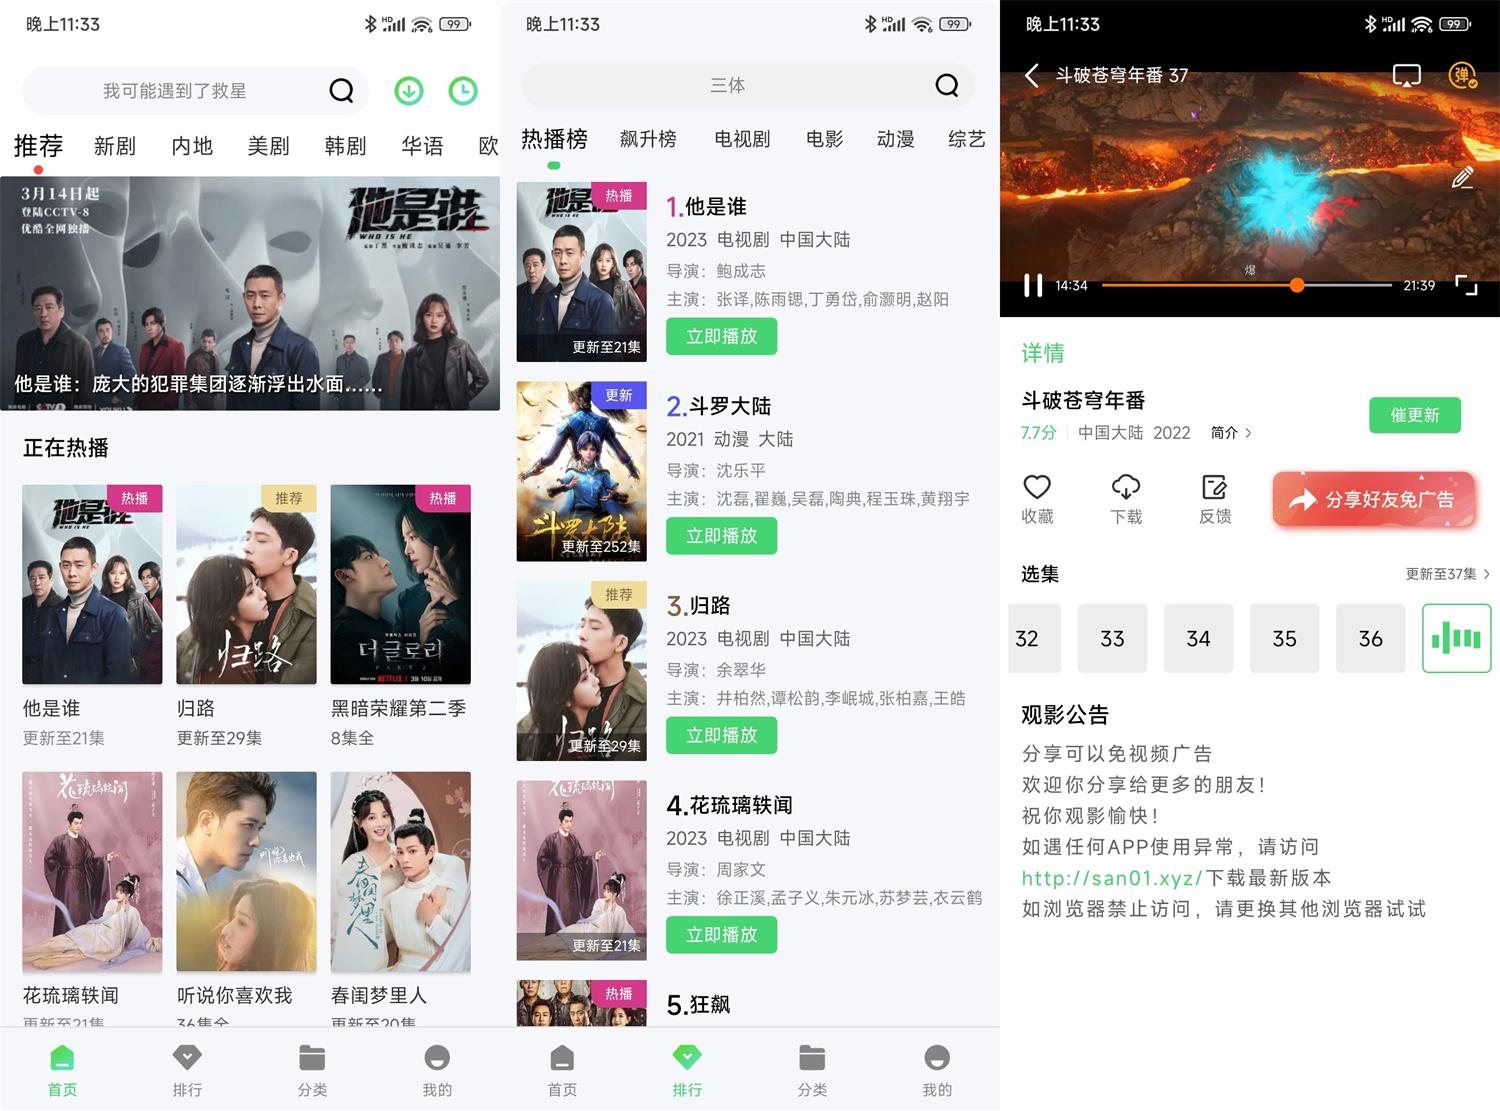Expand the 简介 synopsis chevron
Image resolution: width=1500 pixels, height=1111 pixels.
(x=1232, y=433)
